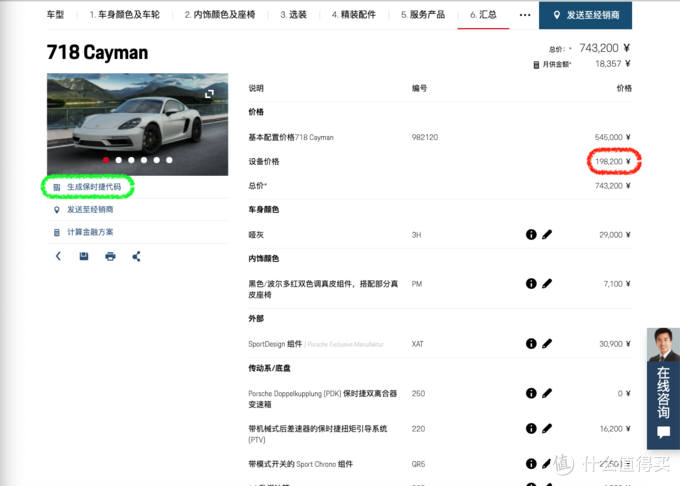Open the 车型 tab
Image resolution: width=680 pixels, height=486 pixels.
click(56, 15)
